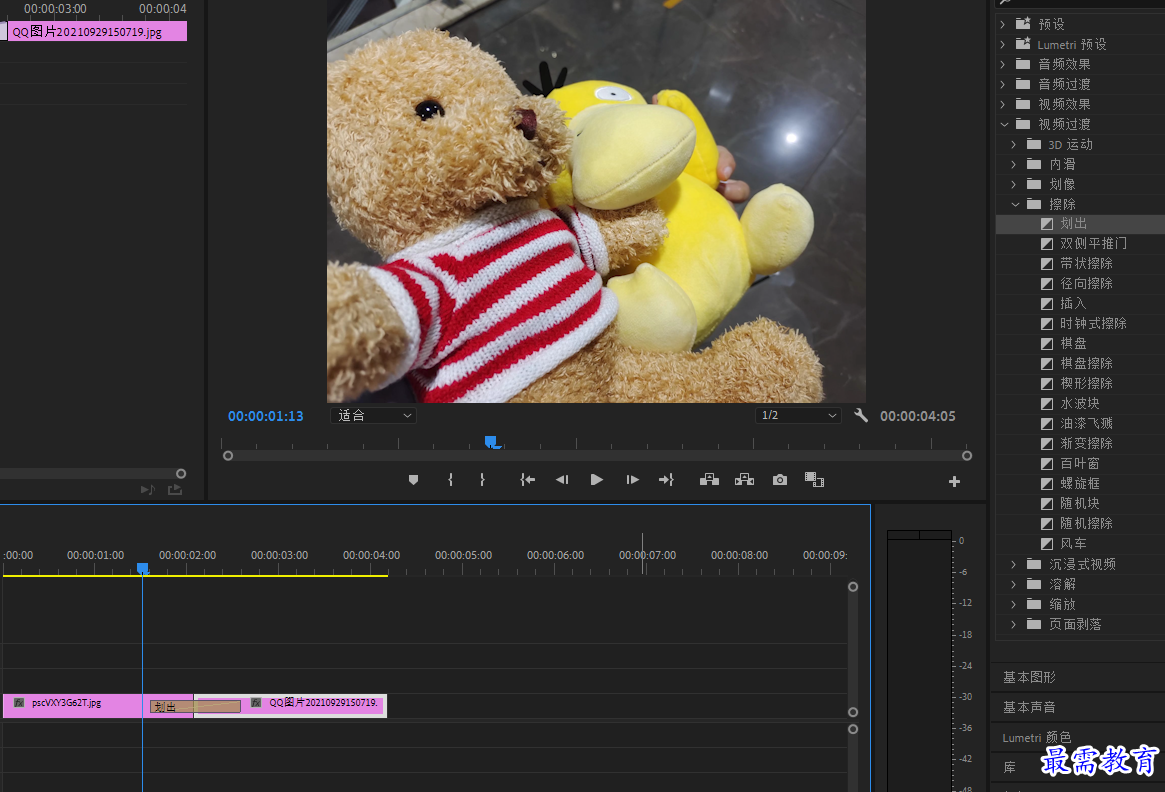The image size is (1165, 792).
Task: Select QQ图片20210929150719 clip in timeline
Action: [x=312, y=706]
